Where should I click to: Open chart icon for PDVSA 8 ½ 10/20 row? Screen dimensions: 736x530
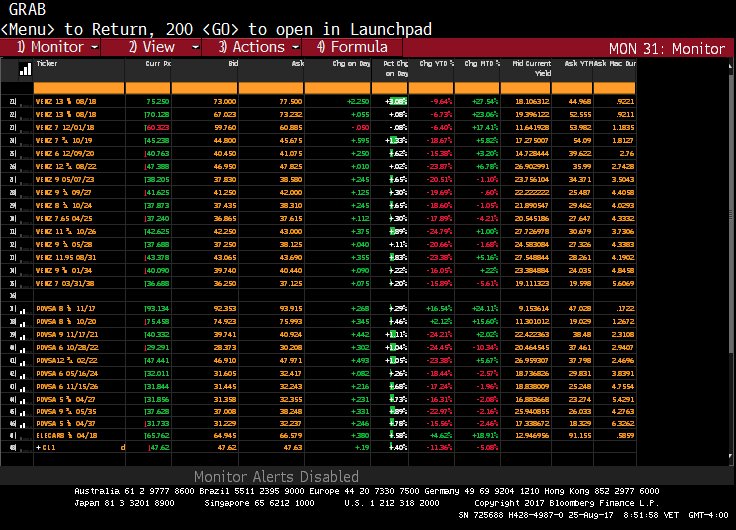(23, 323)
